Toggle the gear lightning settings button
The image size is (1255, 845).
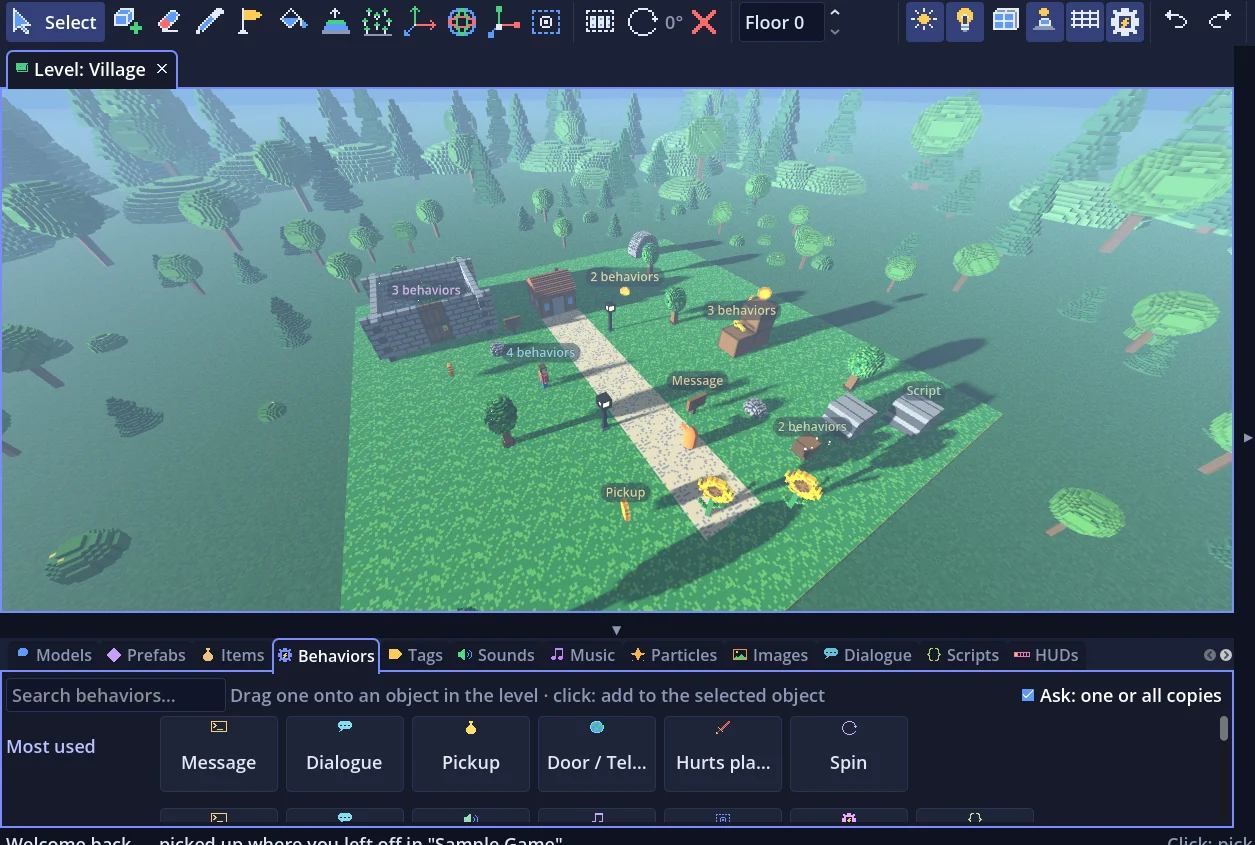tap(1125, 22)
